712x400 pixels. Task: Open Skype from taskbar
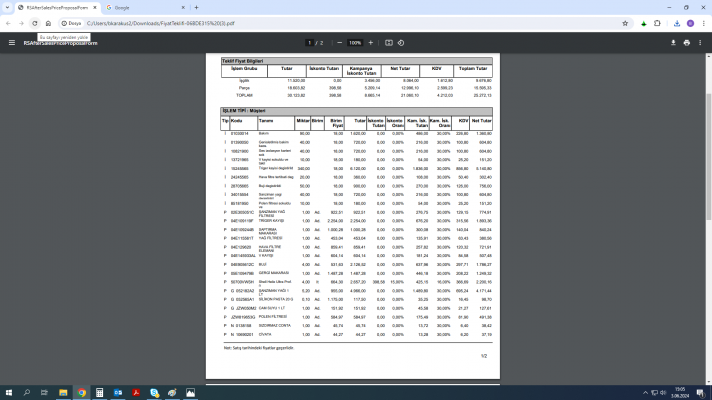(154, 393)
